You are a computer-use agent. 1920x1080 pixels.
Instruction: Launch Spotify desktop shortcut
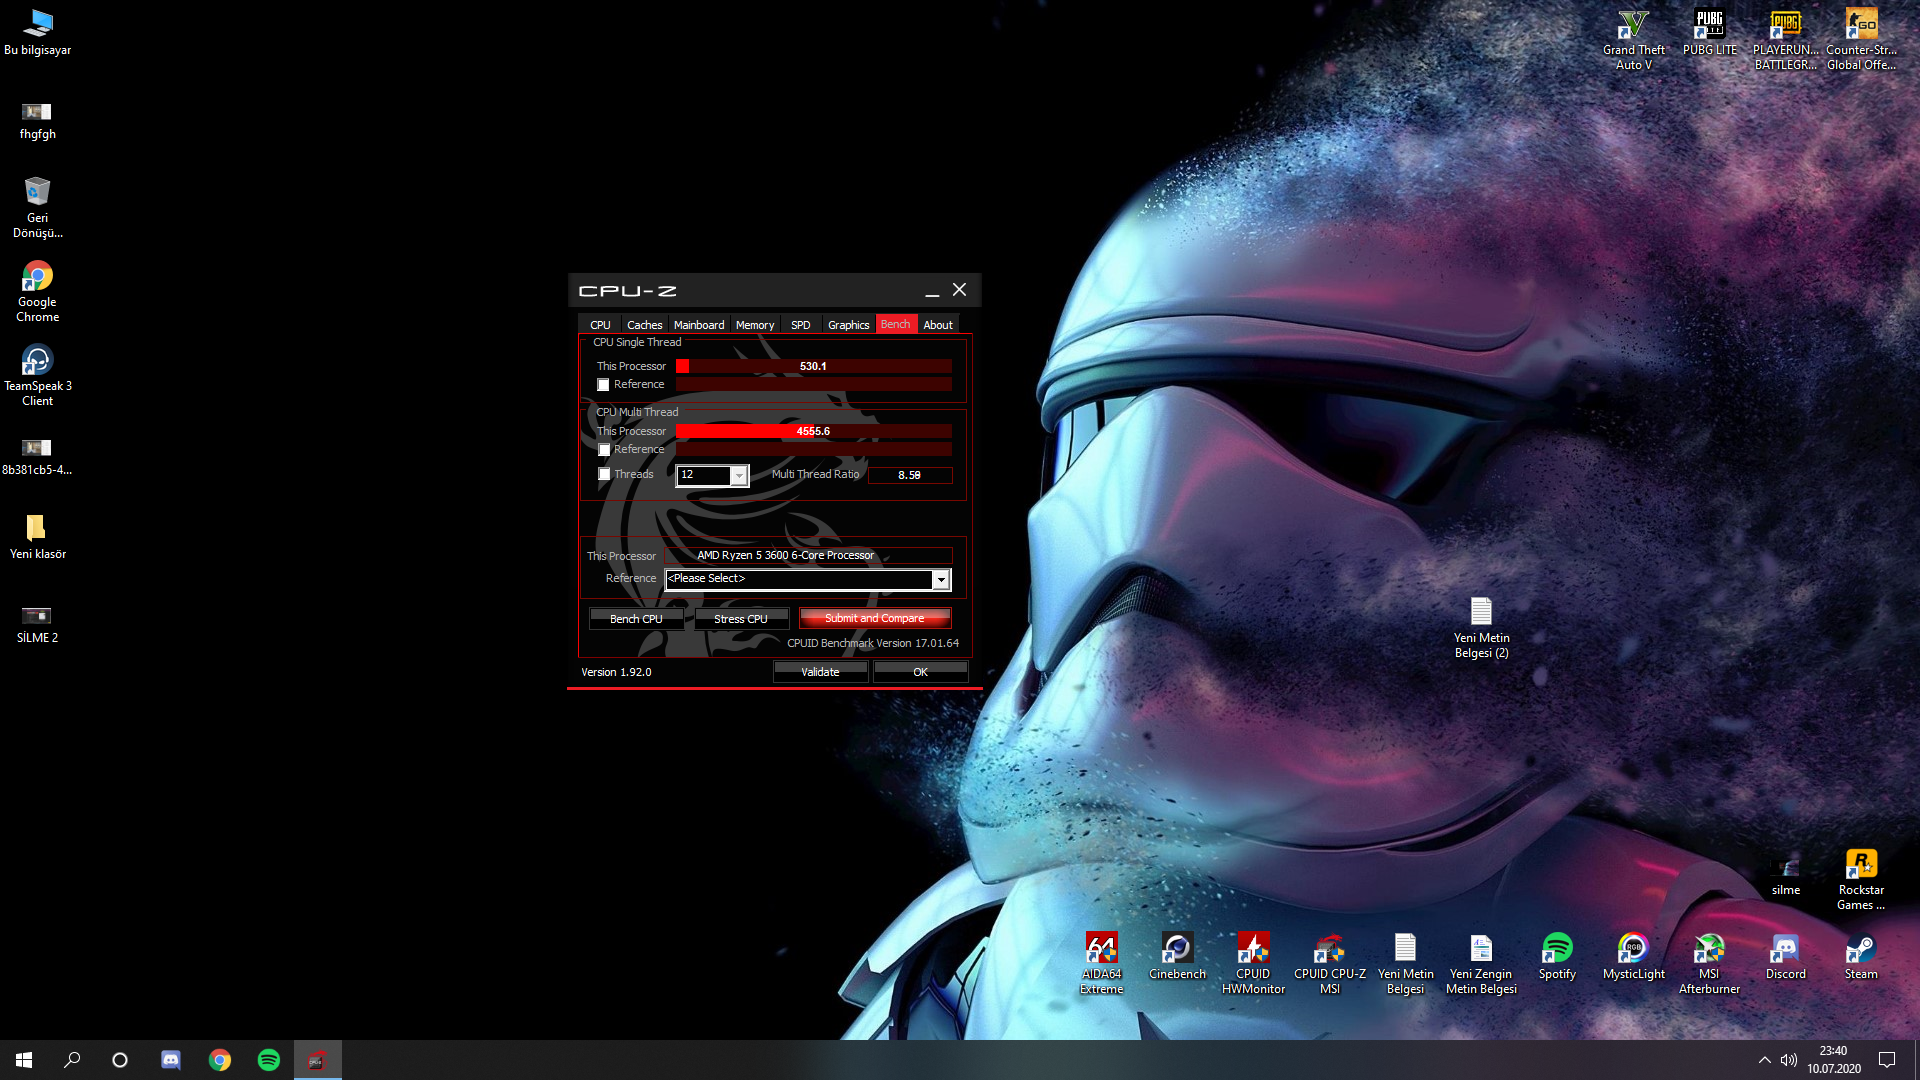click(1557, 956)
